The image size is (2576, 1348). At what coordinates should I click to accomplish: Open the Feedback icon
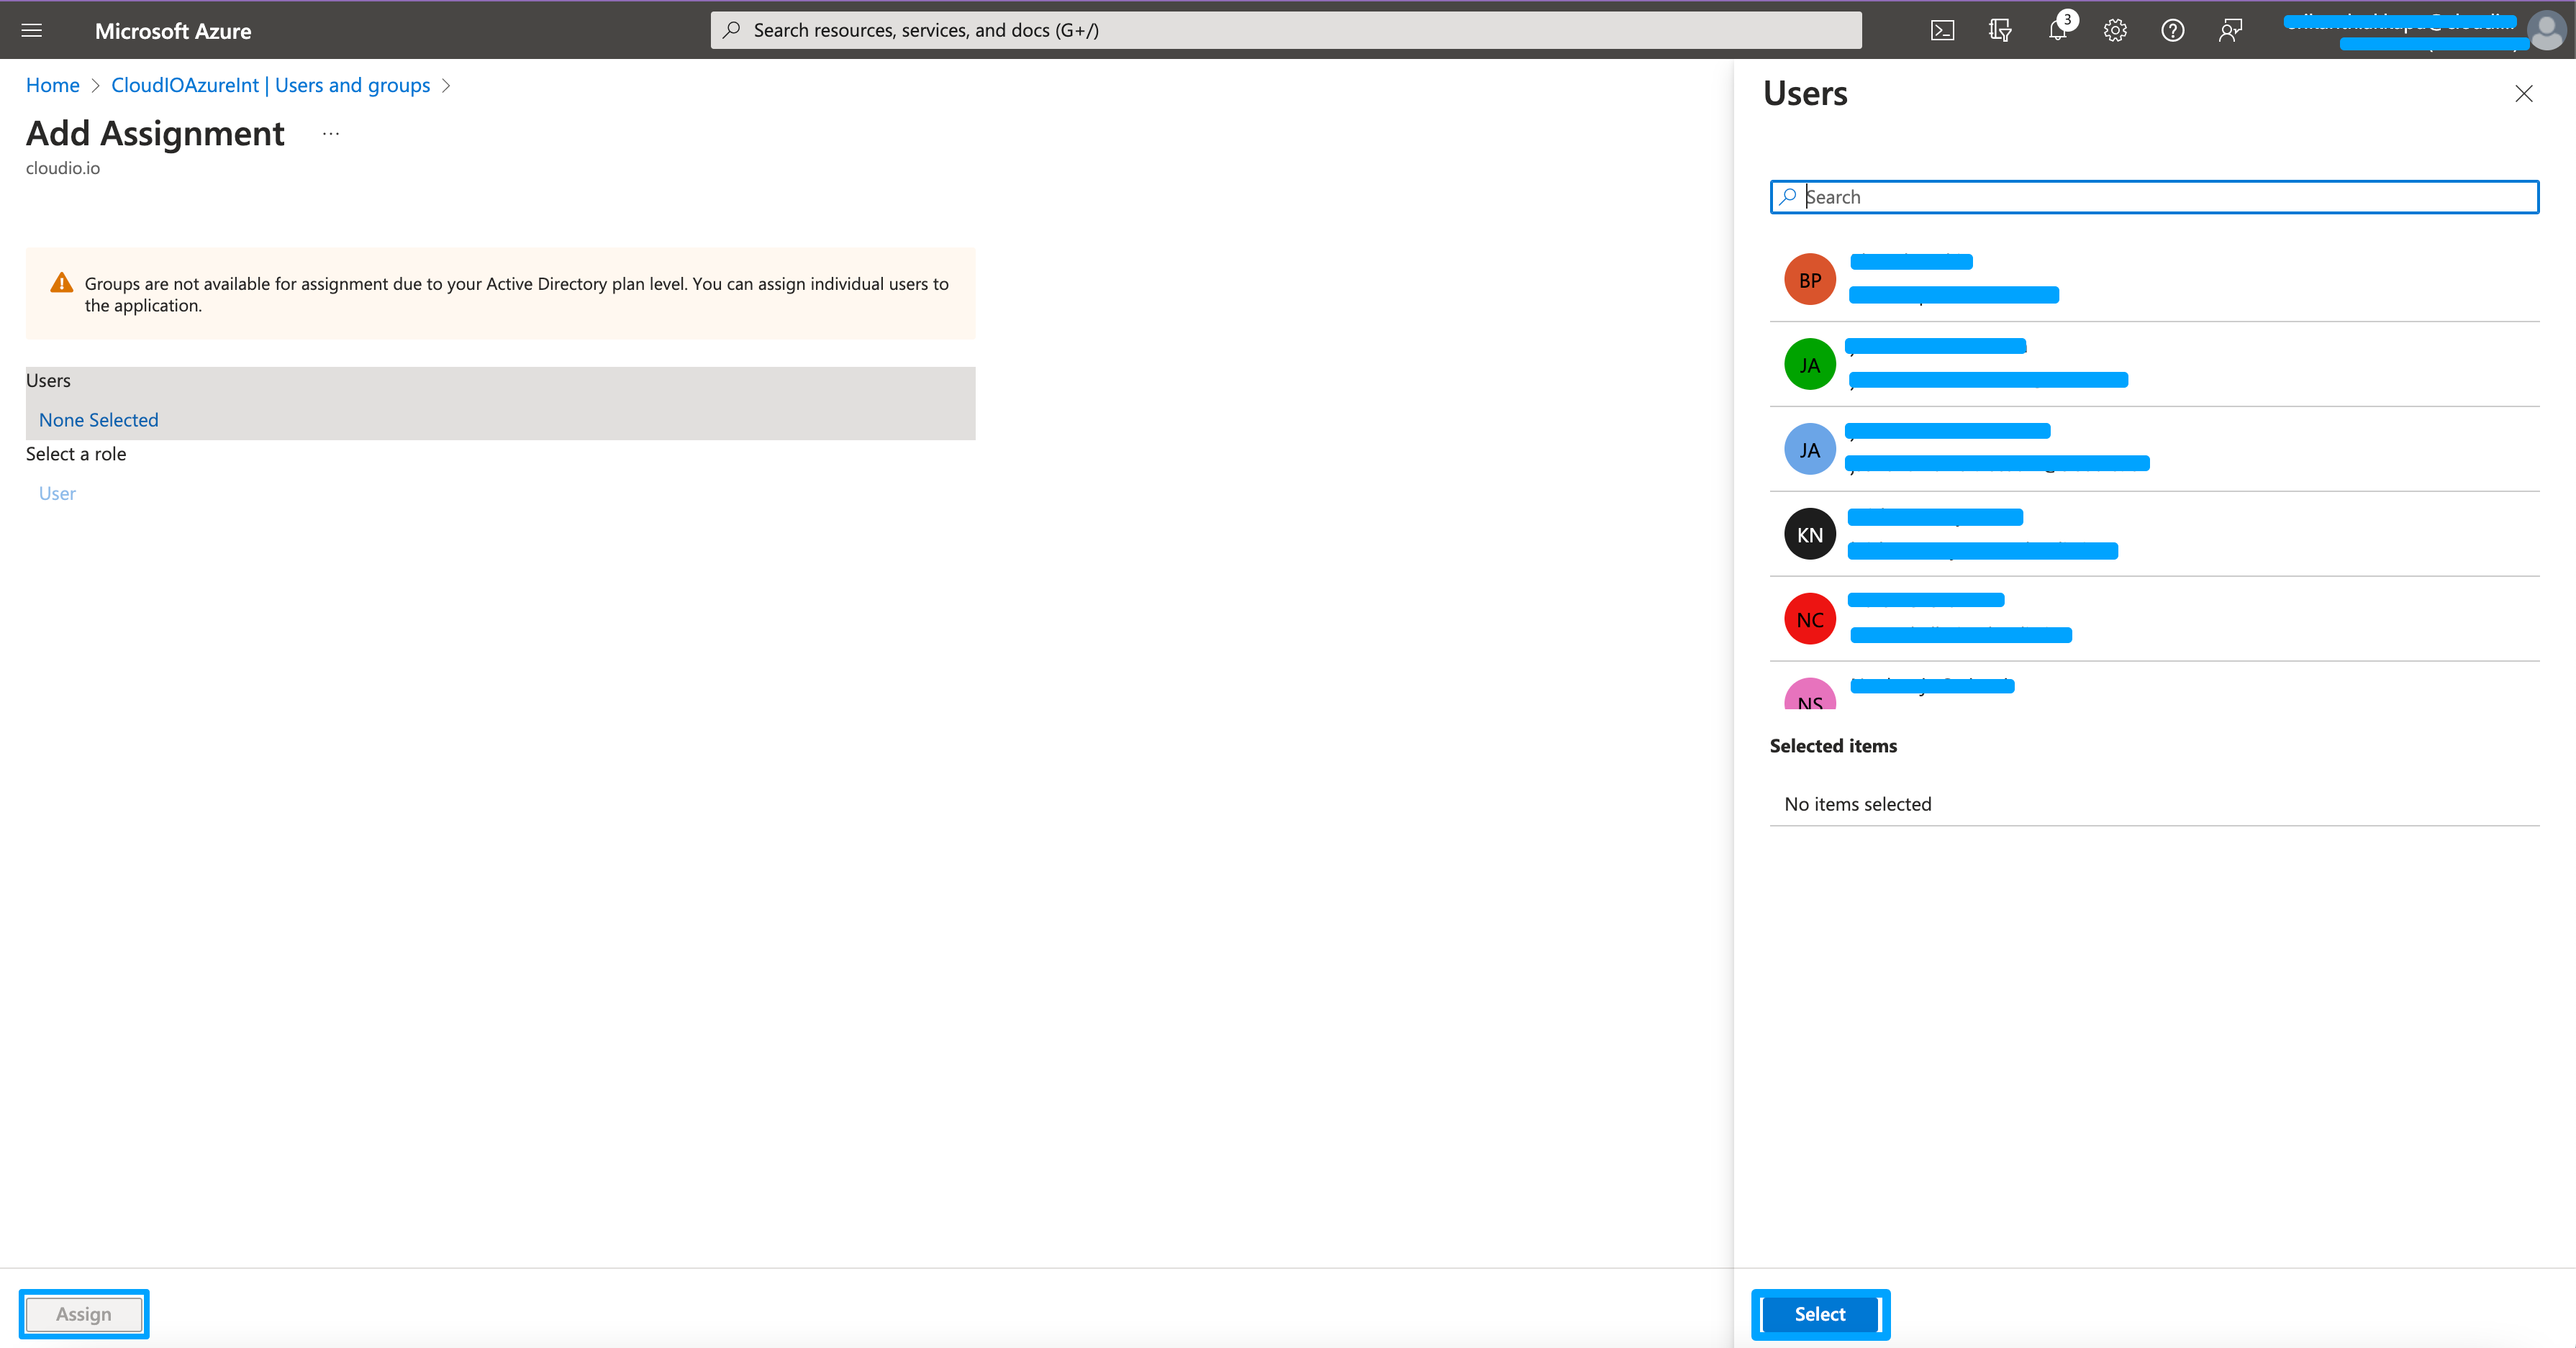(x=2230, y=31)
